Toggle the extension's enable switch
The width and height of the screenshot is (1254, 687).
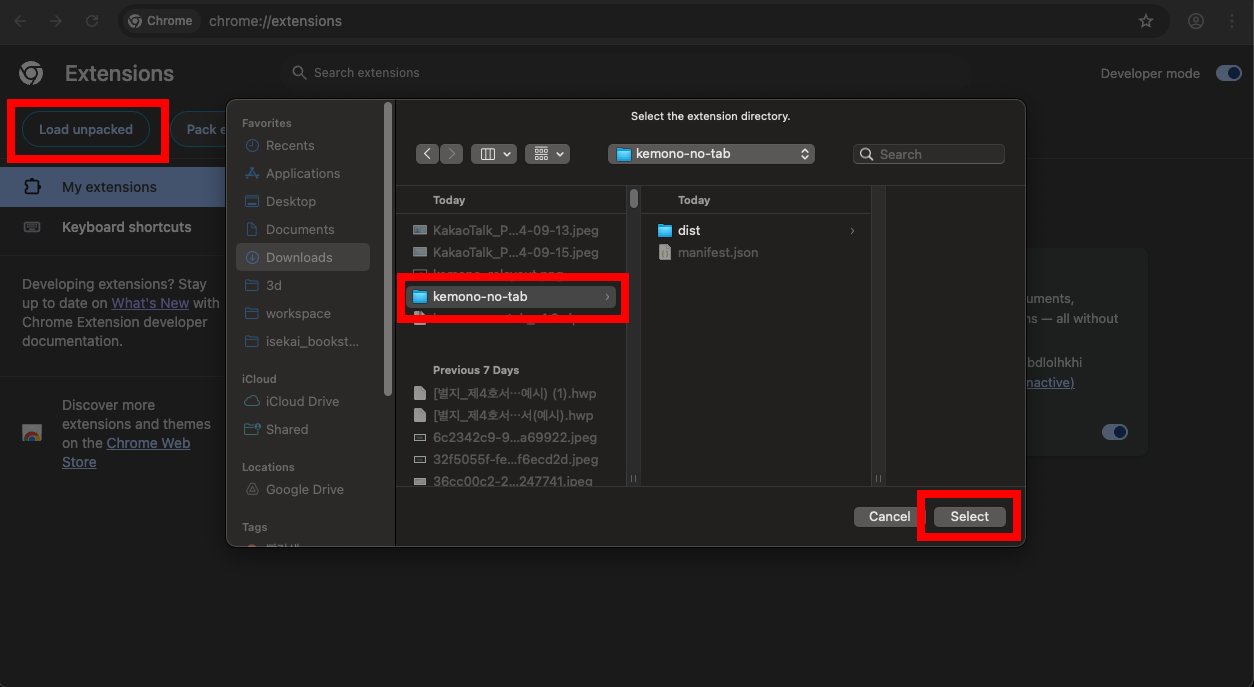pyautogui.click(x=1114, y=431)
